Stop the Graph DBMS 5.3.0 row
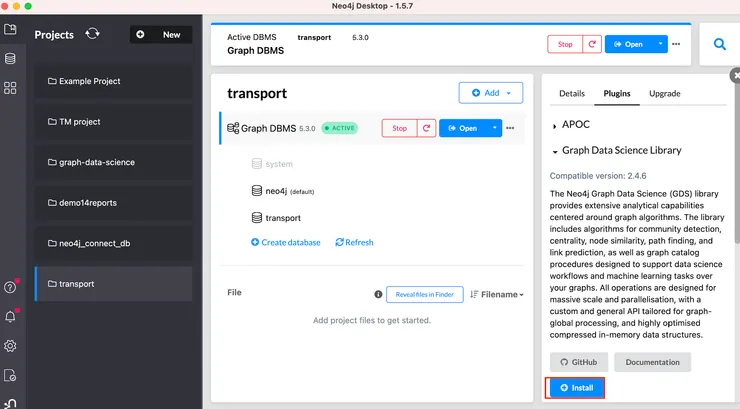This screenshot has width=740, height=409. tap(399, 128)
